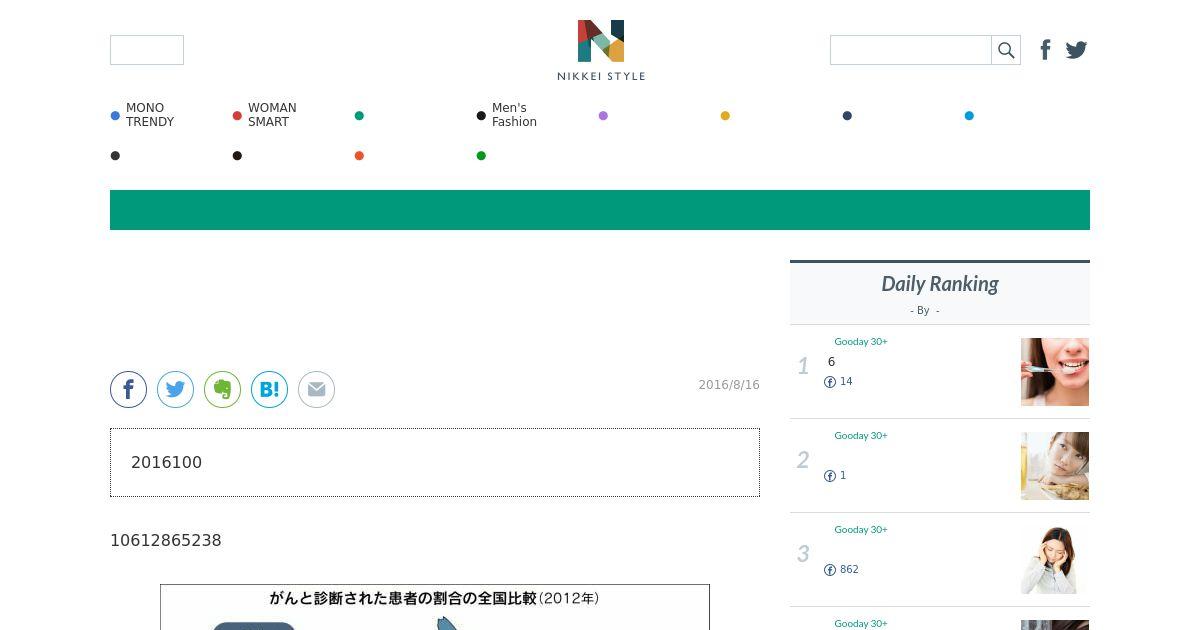Open the header Twitter icon
This screenshot has width=1200, height=630.
[x=1076, y=50]
